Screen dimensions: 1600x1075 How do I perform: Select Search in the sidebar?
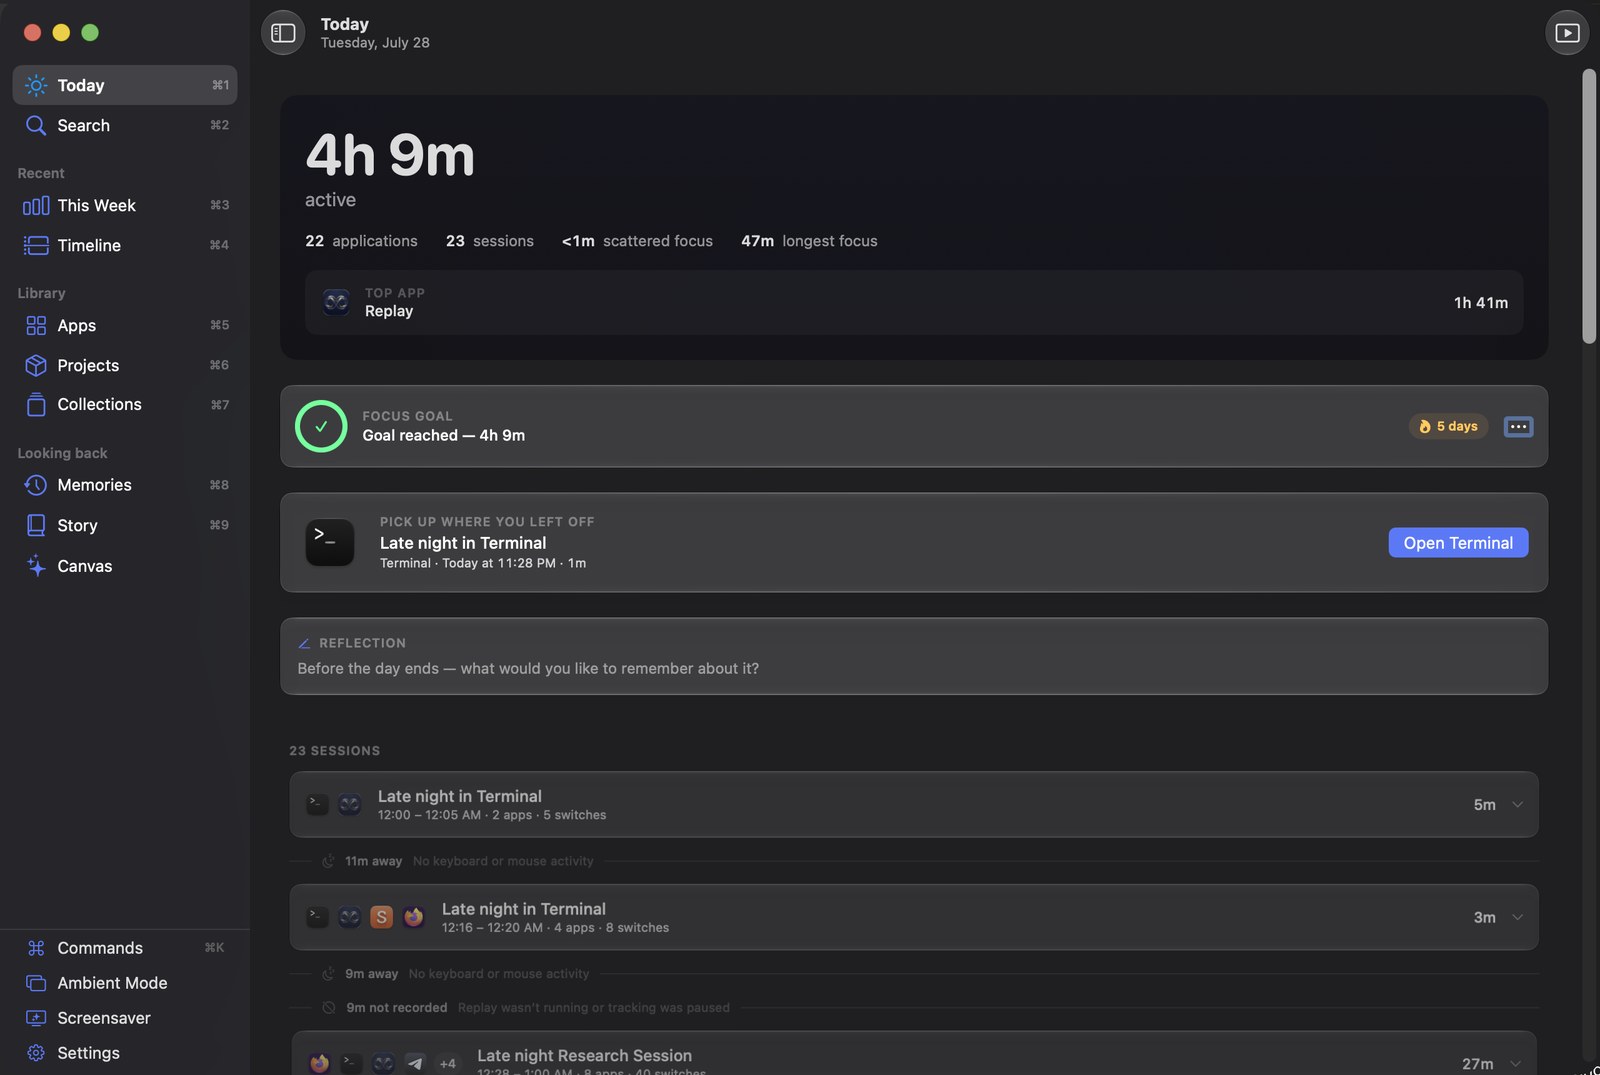point(124,125)
